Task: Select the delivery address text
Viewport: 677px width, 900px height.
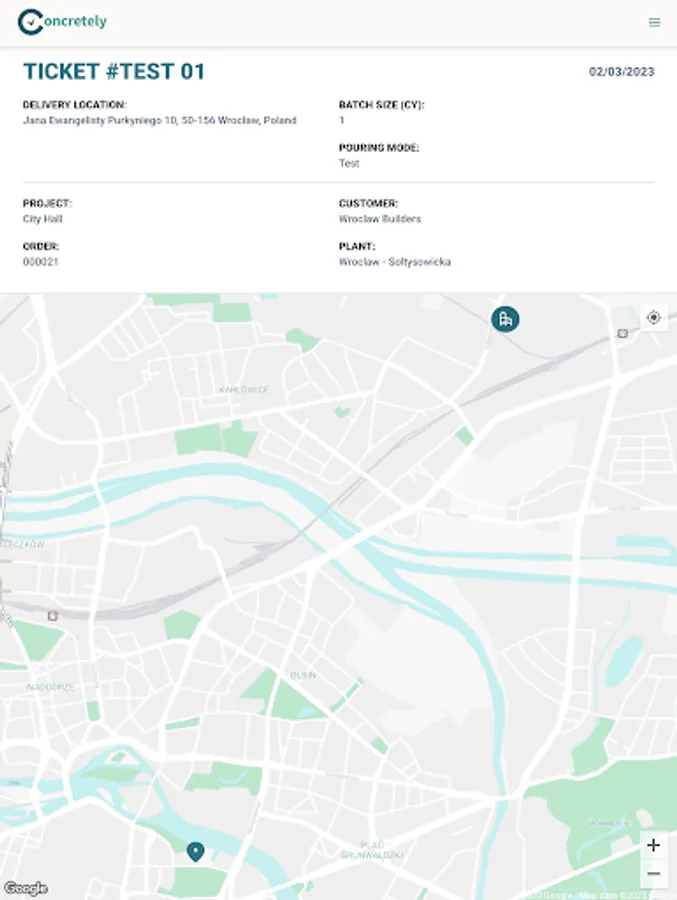Action: click(x=160, y=120)
